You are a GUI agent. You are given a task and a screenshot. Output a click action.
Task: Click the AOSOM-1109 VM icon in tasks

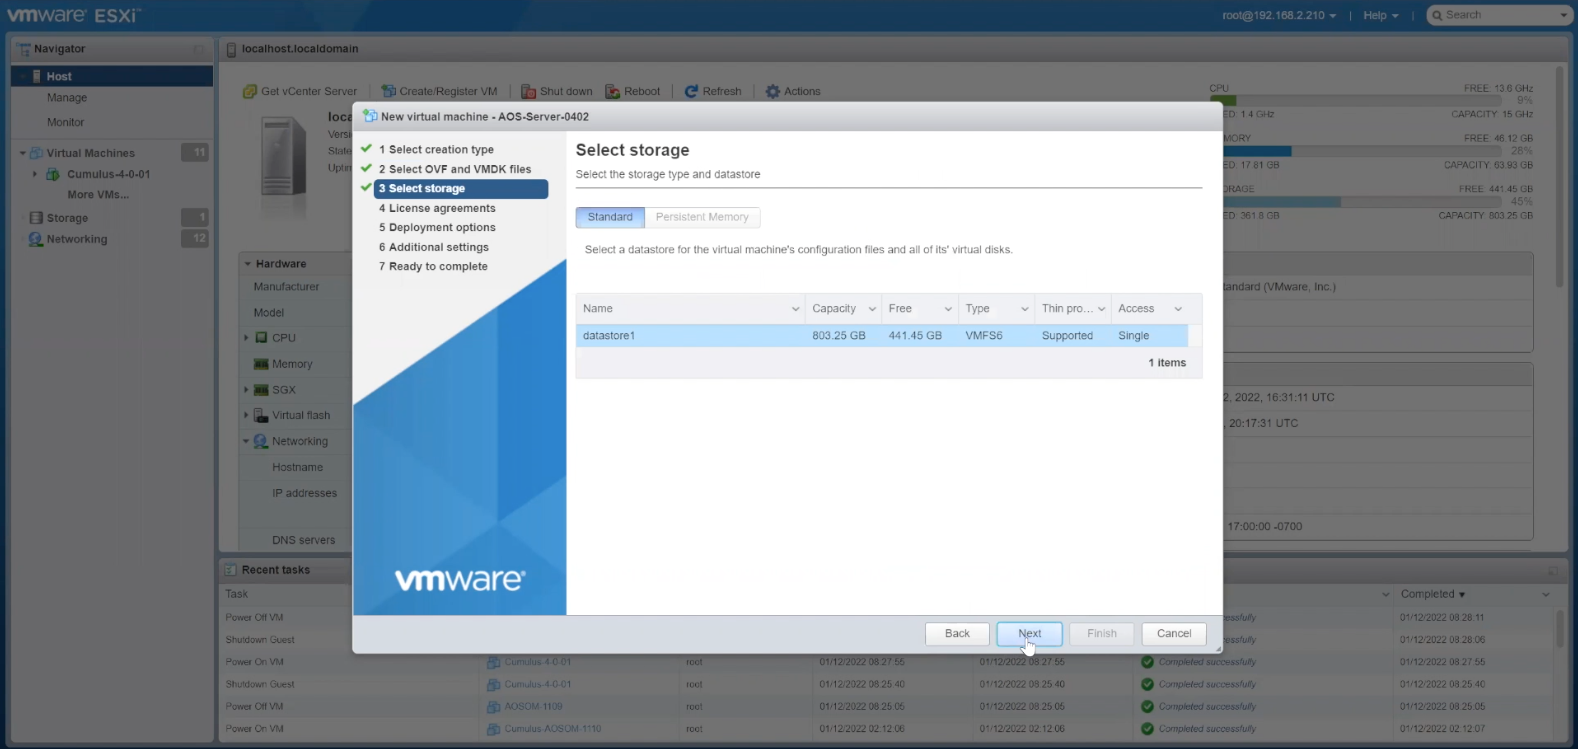(x=494, y=706)
